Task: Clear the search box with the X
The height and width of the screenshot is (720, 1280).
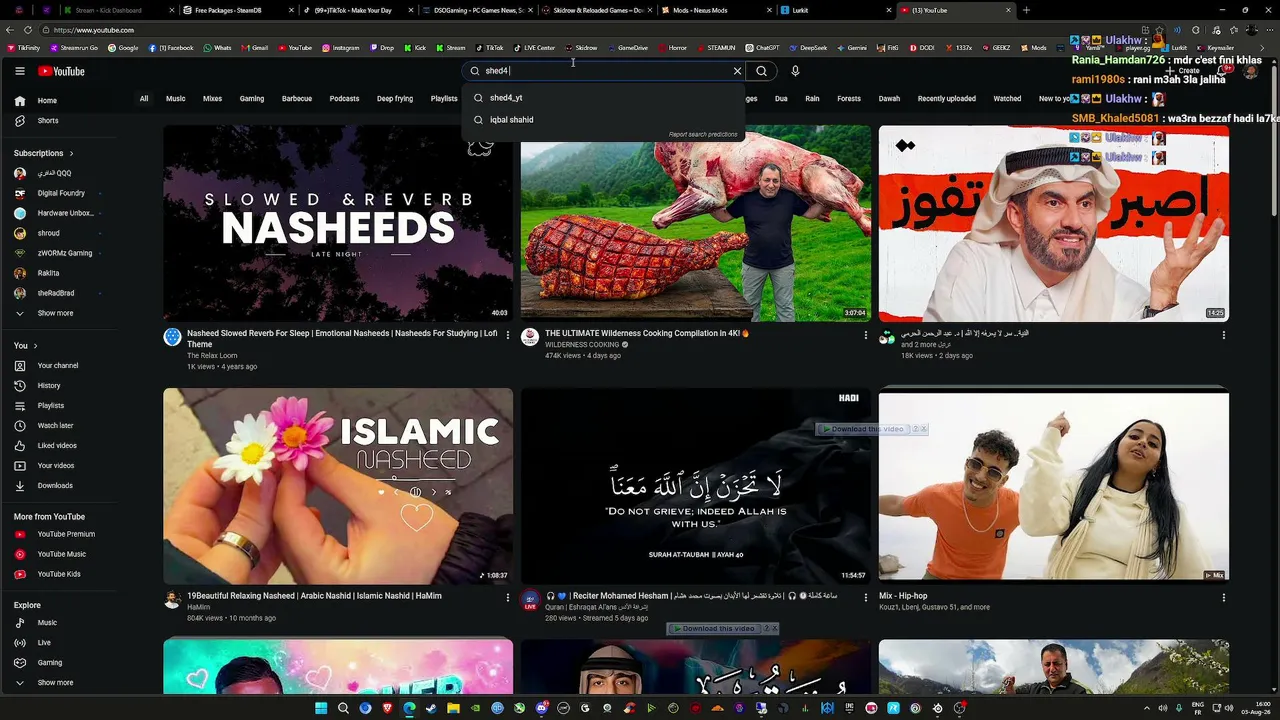Action: pyautogui.click(x=737, y=71)
